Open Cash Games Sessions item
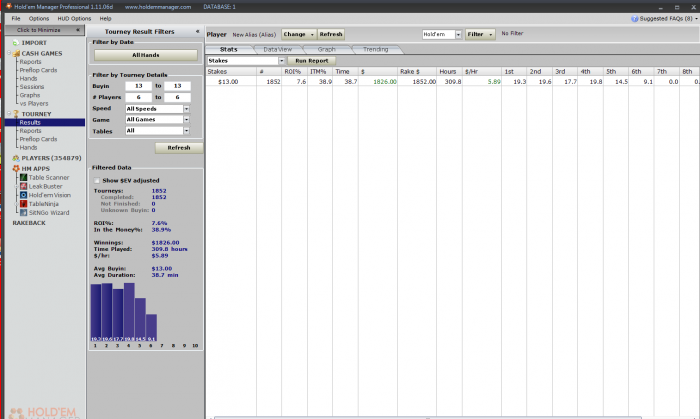 click(32, 87)
